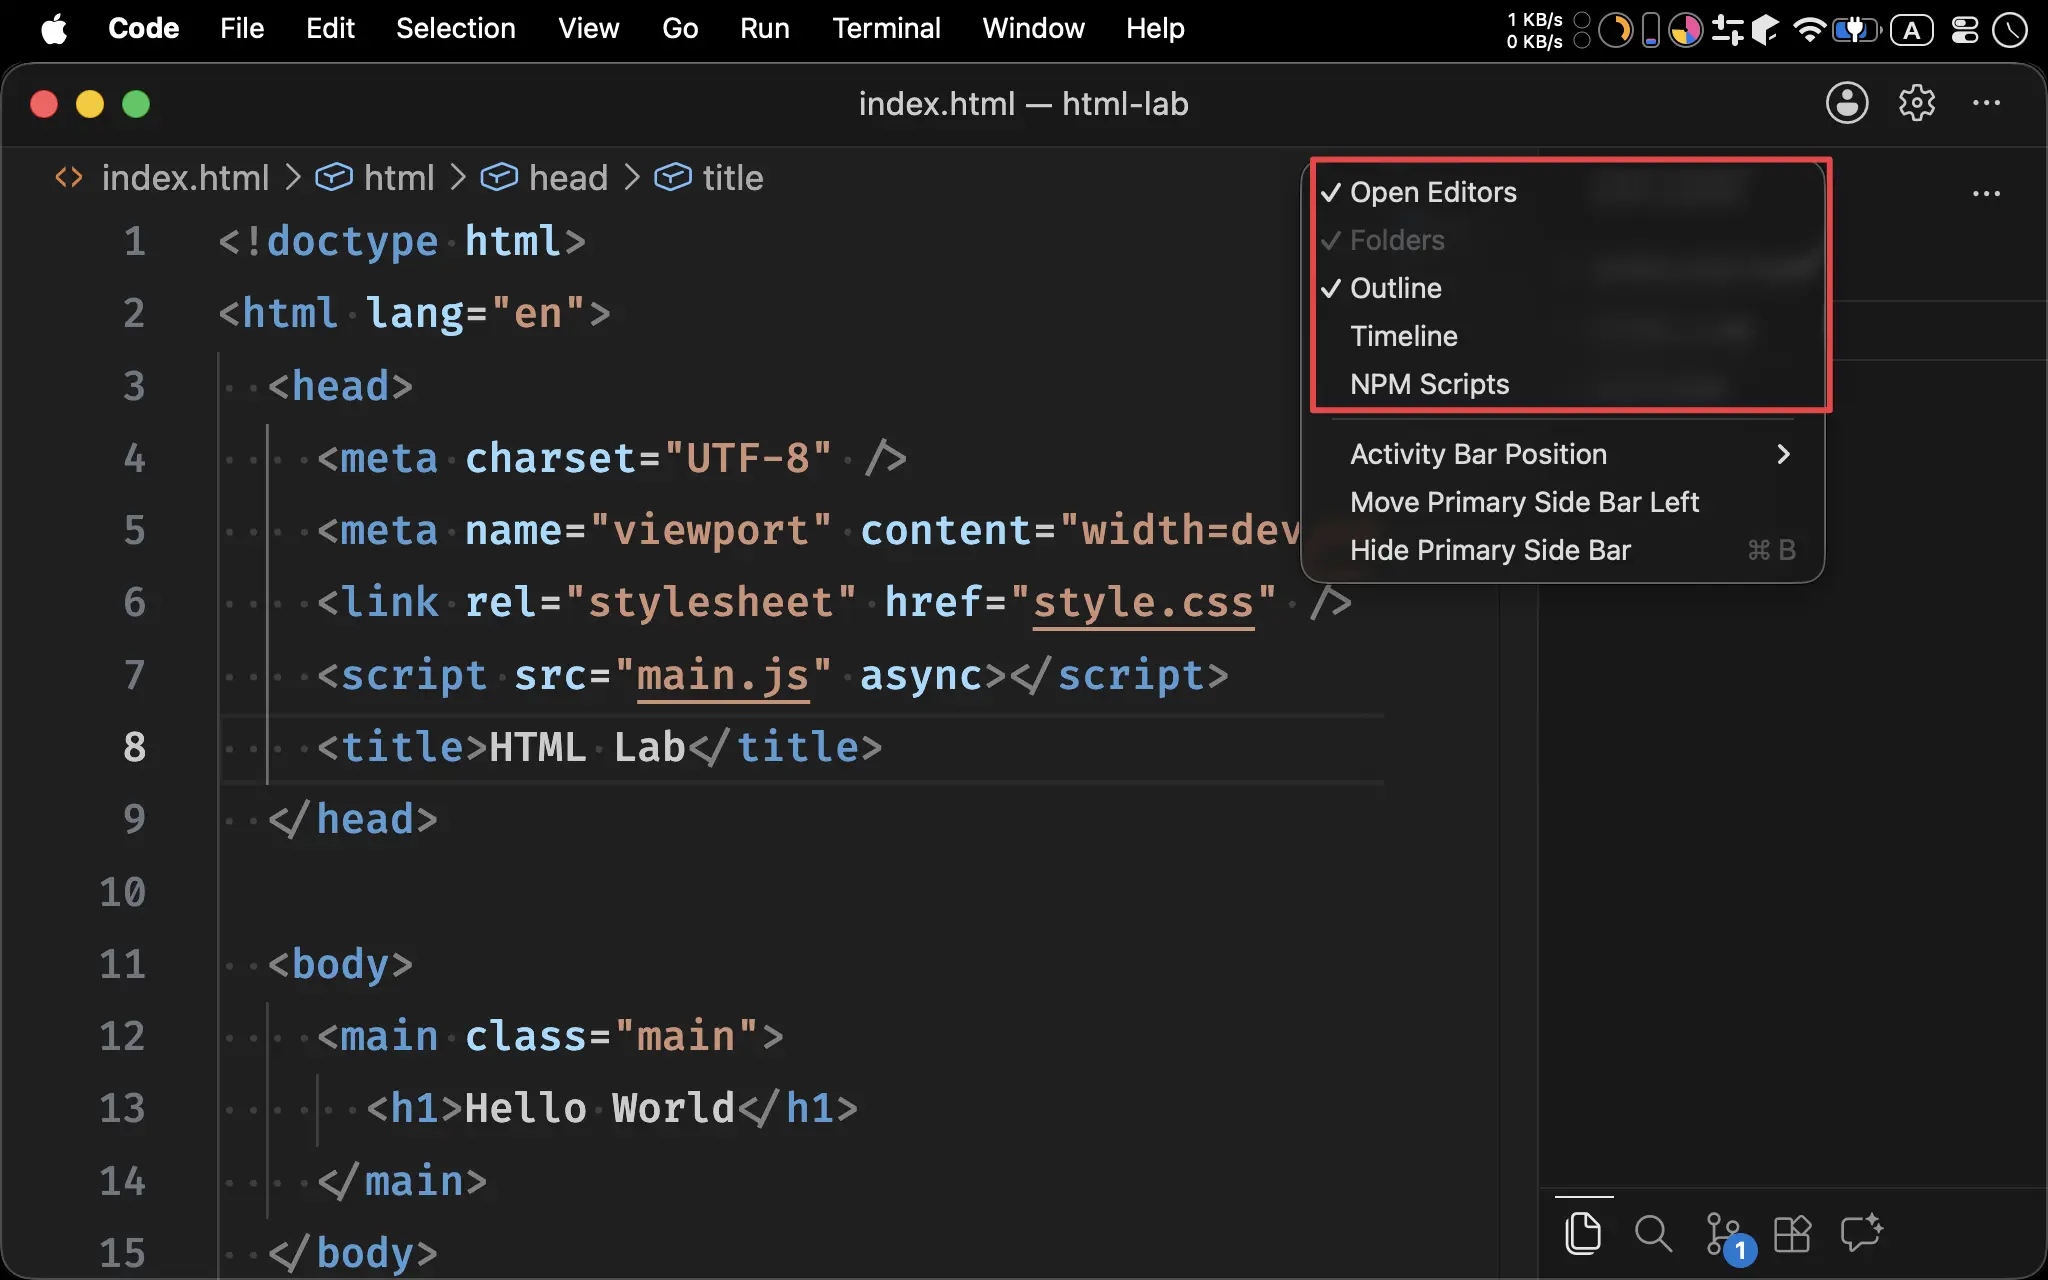Open the Edit menu
Screen dimensions: 2048x1280
pyautogui.click(x=330, y=28)
